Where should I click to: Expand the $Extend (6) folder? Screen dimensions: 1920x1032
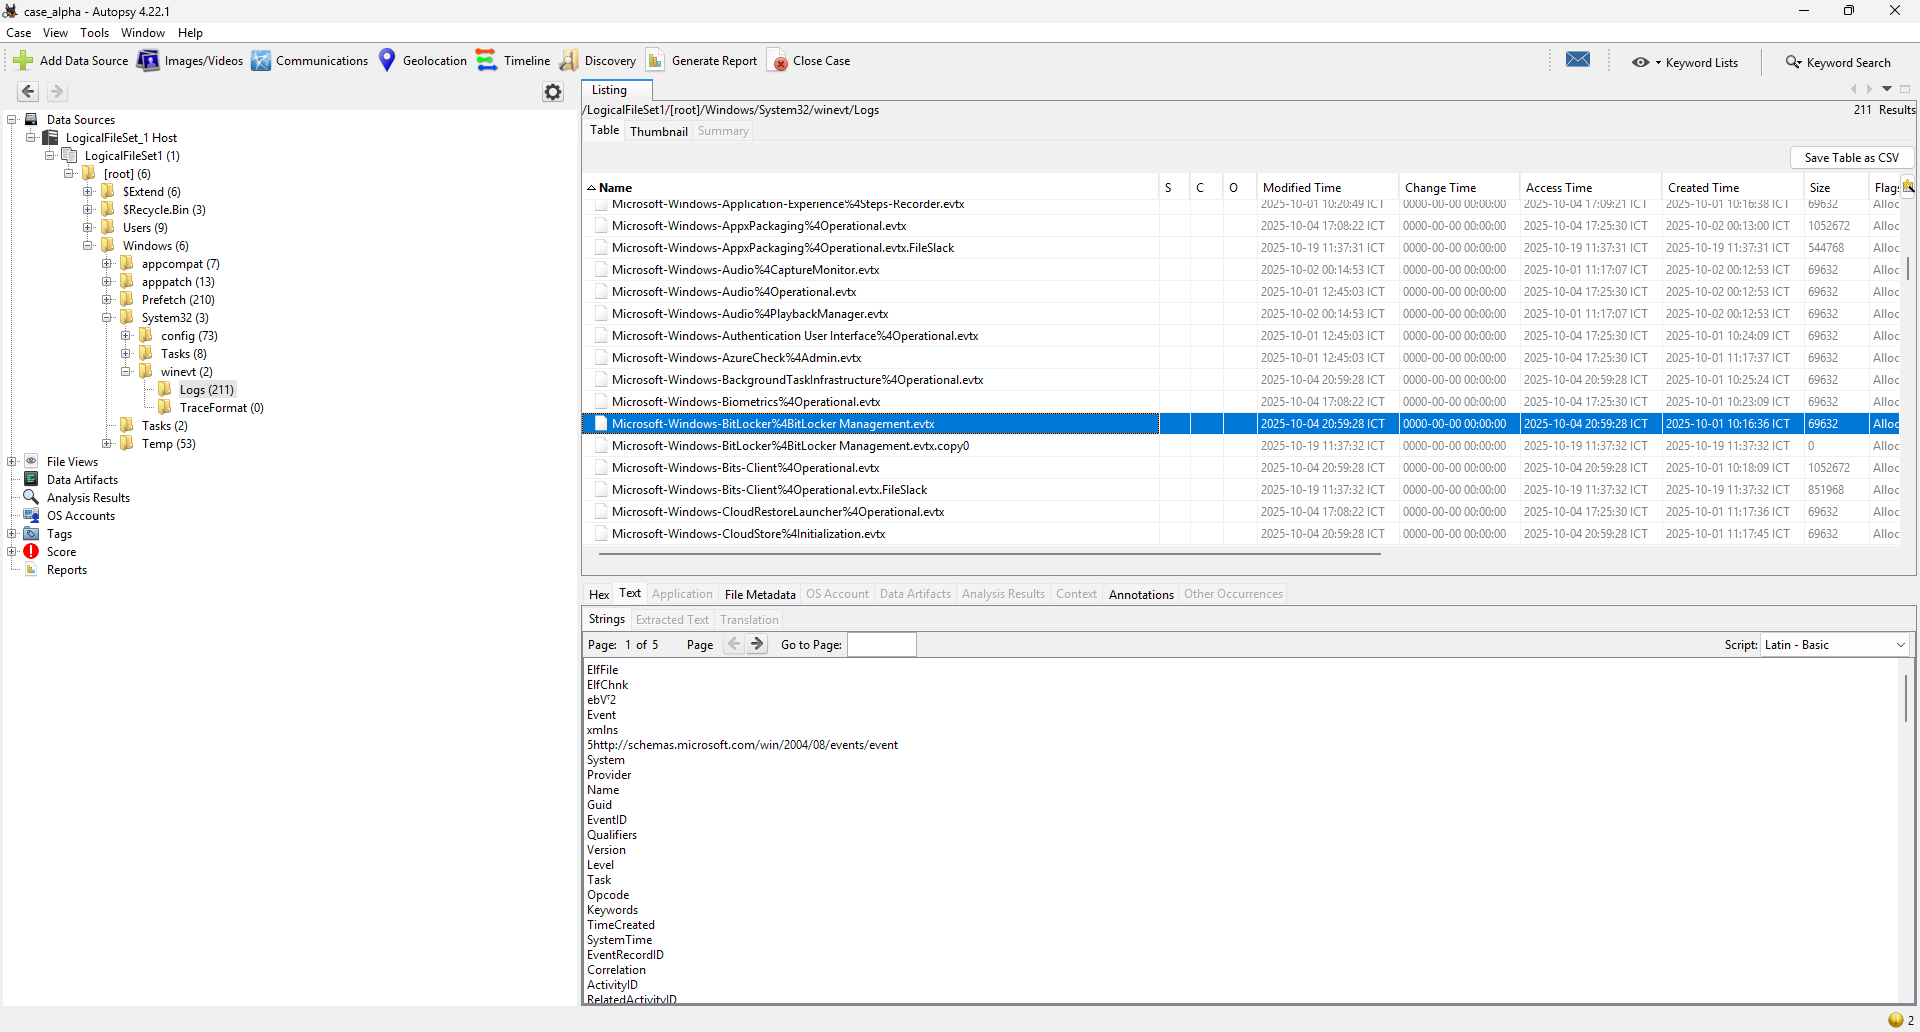pos(88,192)
